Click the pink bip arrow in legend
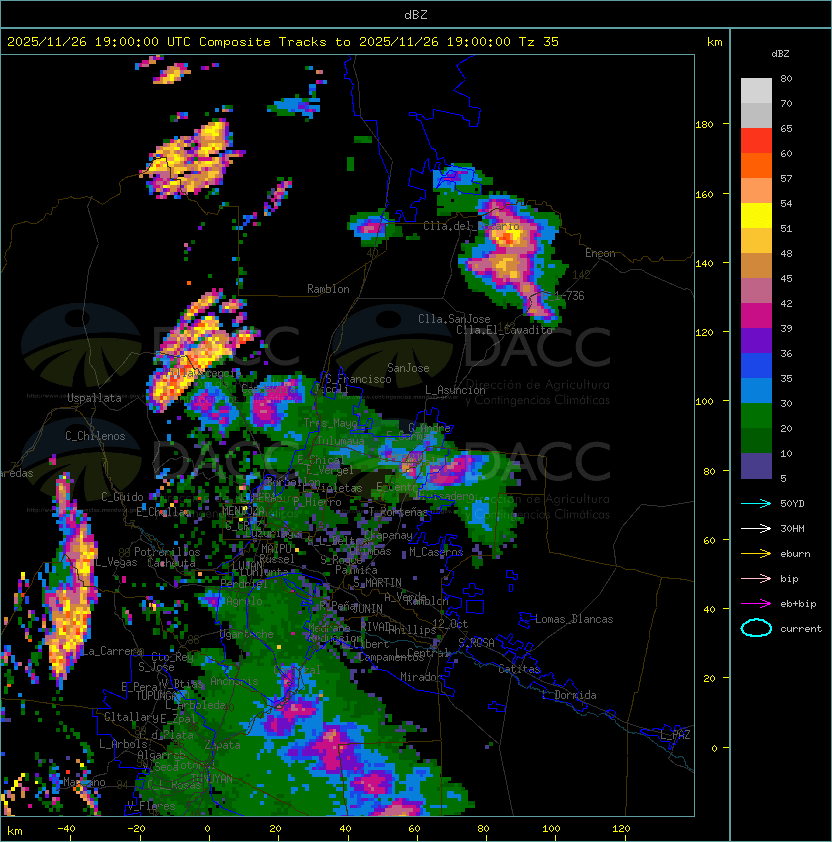Image resolution: width=832 pixels, height=842 pixels. pyautogui.click(x=756, y=578)
